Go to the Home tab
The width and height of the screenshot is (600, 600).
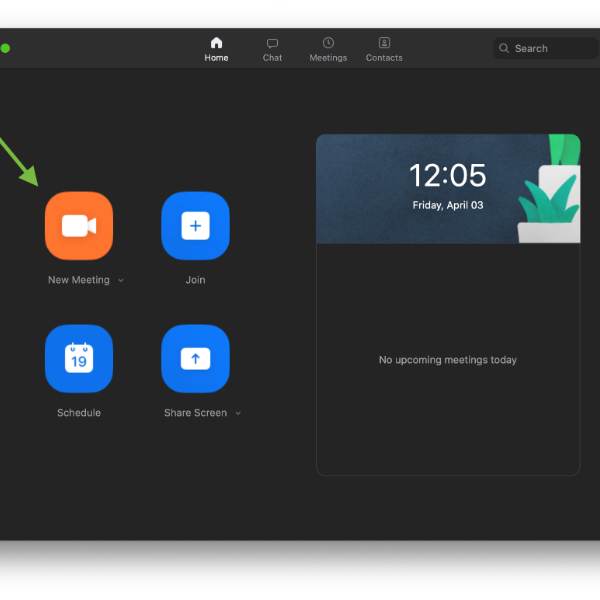click(x=216, y=49)
